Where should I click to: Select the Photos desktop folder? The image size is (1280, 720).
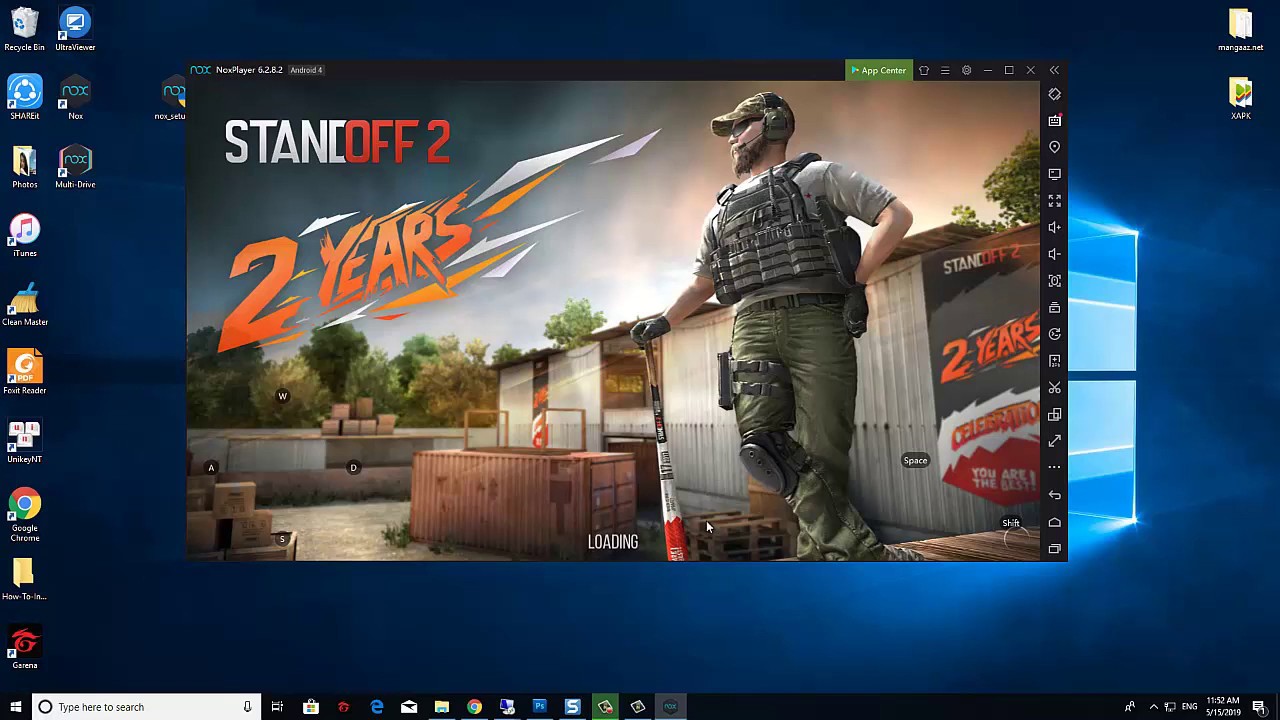click(x=24, y=167)
